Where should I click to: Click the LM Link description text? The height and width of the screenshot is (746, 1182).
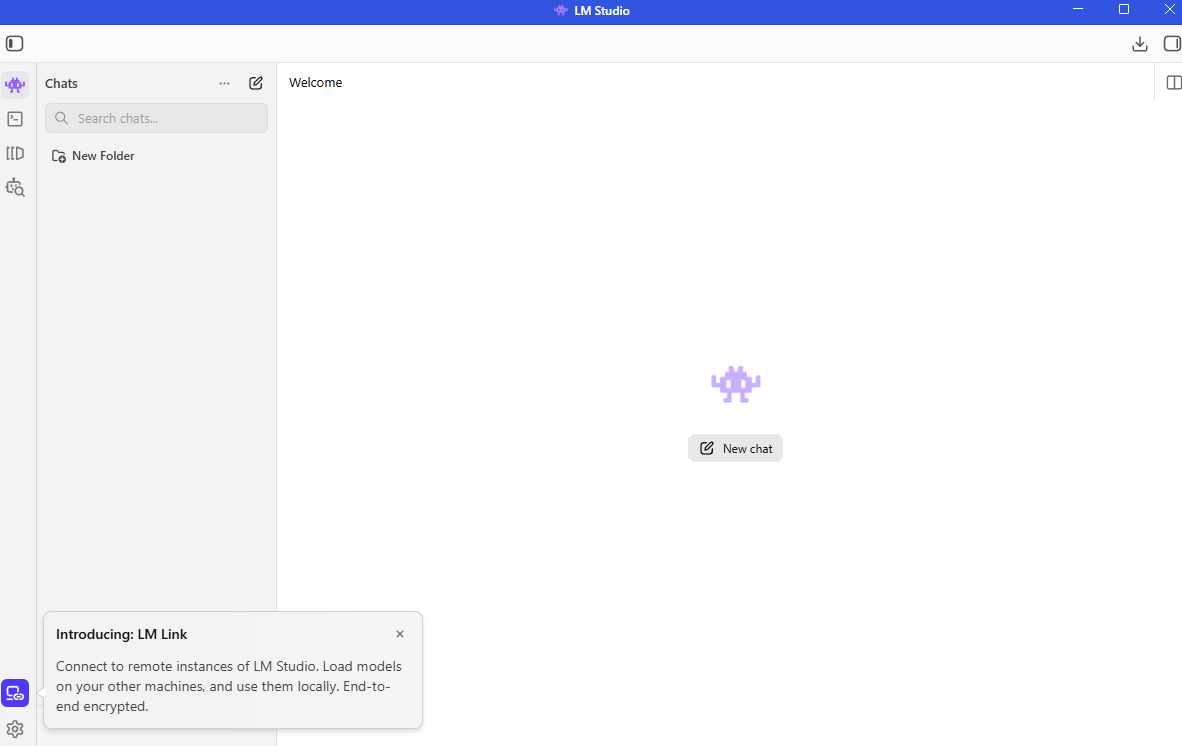(228, 686)
